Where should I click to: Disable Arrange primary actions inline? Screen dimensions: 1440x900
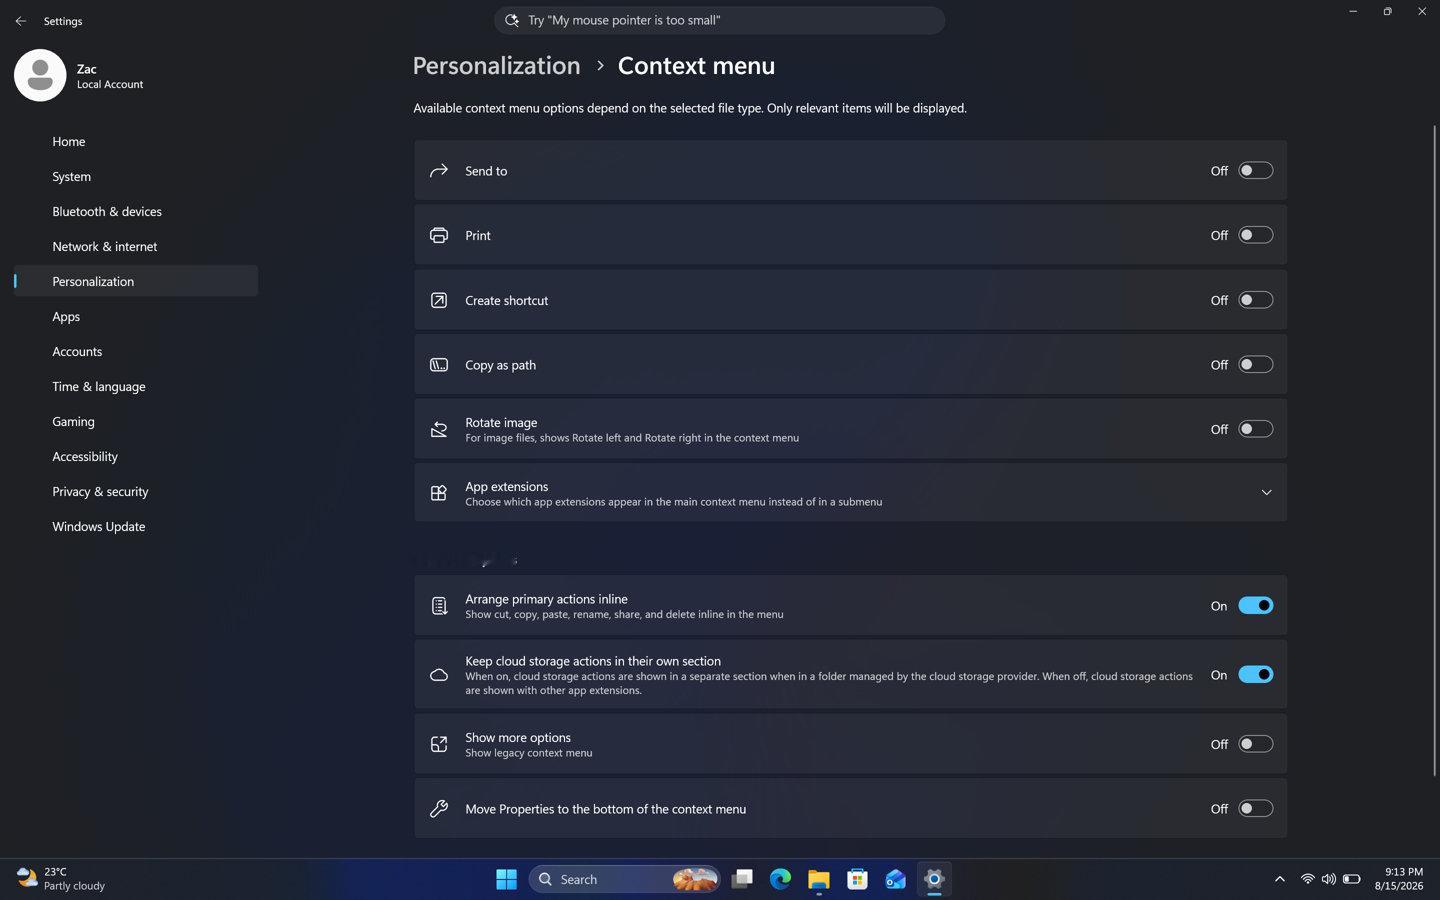pos(1255,605)
